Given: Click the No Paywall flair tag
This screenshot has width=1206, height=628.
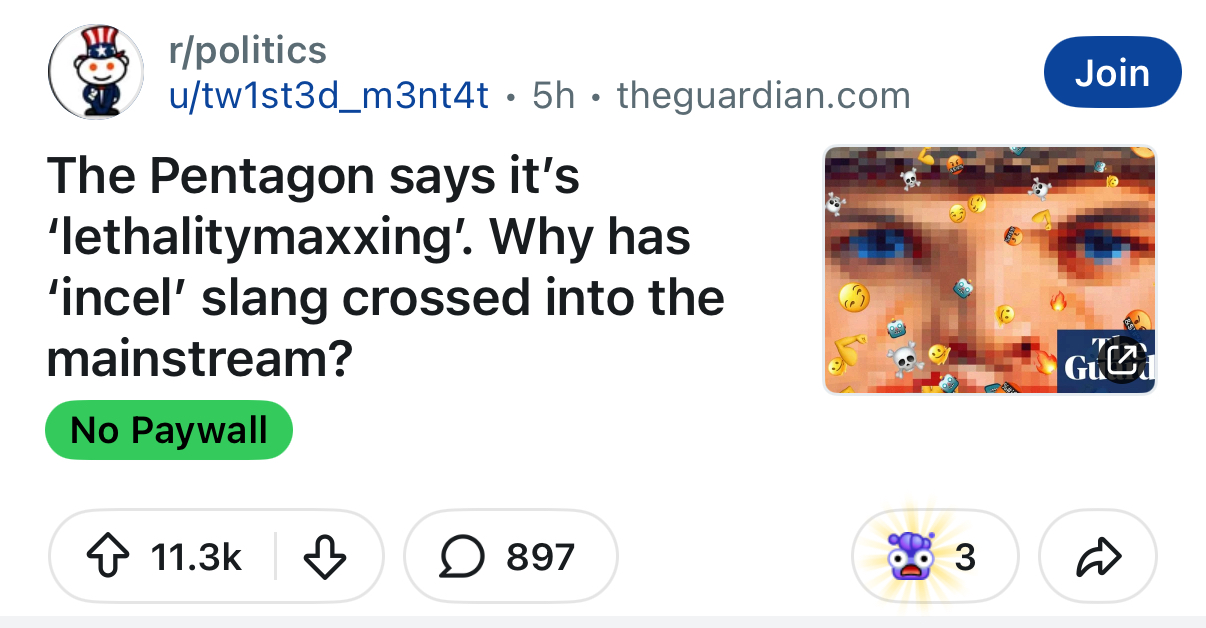Looking at the screenshot, I should (169, 430).
